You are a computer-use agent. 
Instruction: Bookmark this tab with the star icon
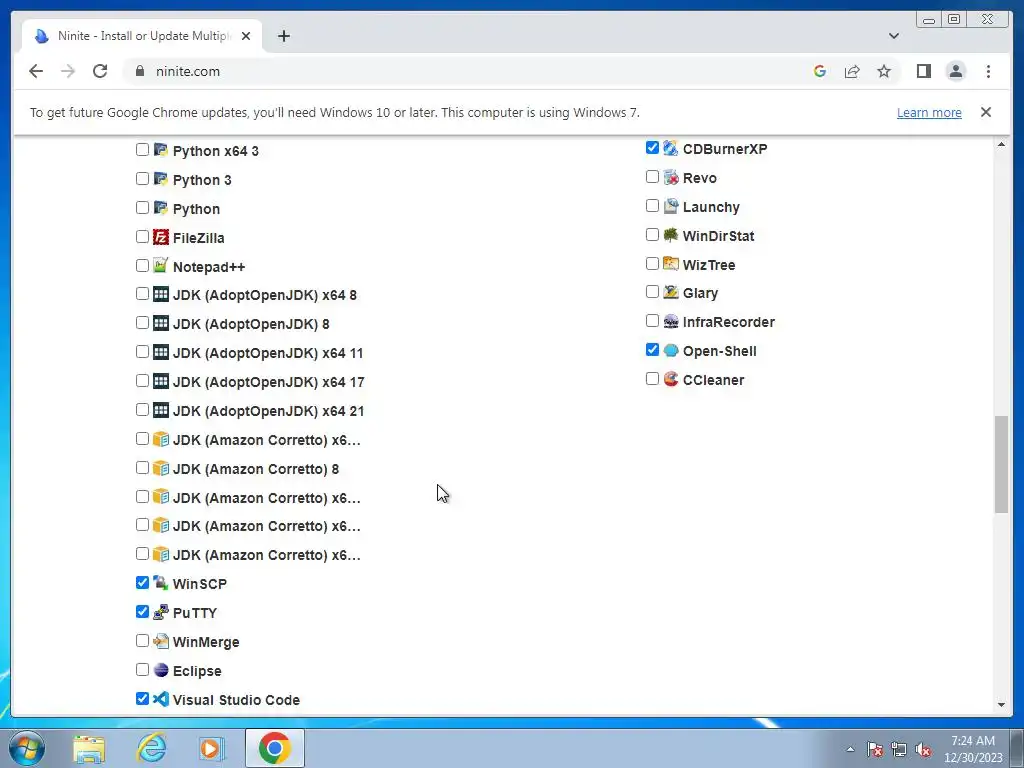click(884, 71)
